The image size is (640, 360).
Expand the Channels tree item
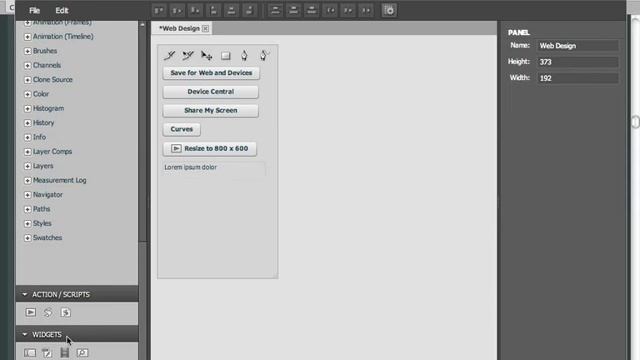pos(27,65)
